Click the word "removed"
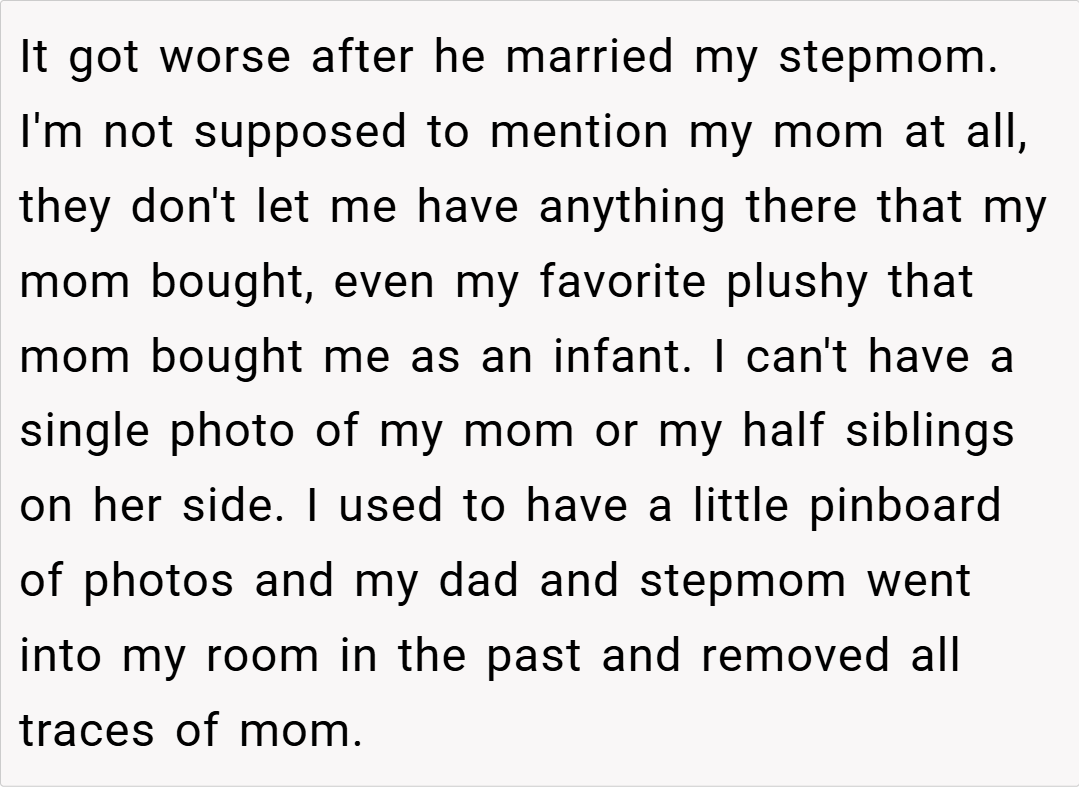This screenshot has height=787, width=1079. click(x=792, y=656)
